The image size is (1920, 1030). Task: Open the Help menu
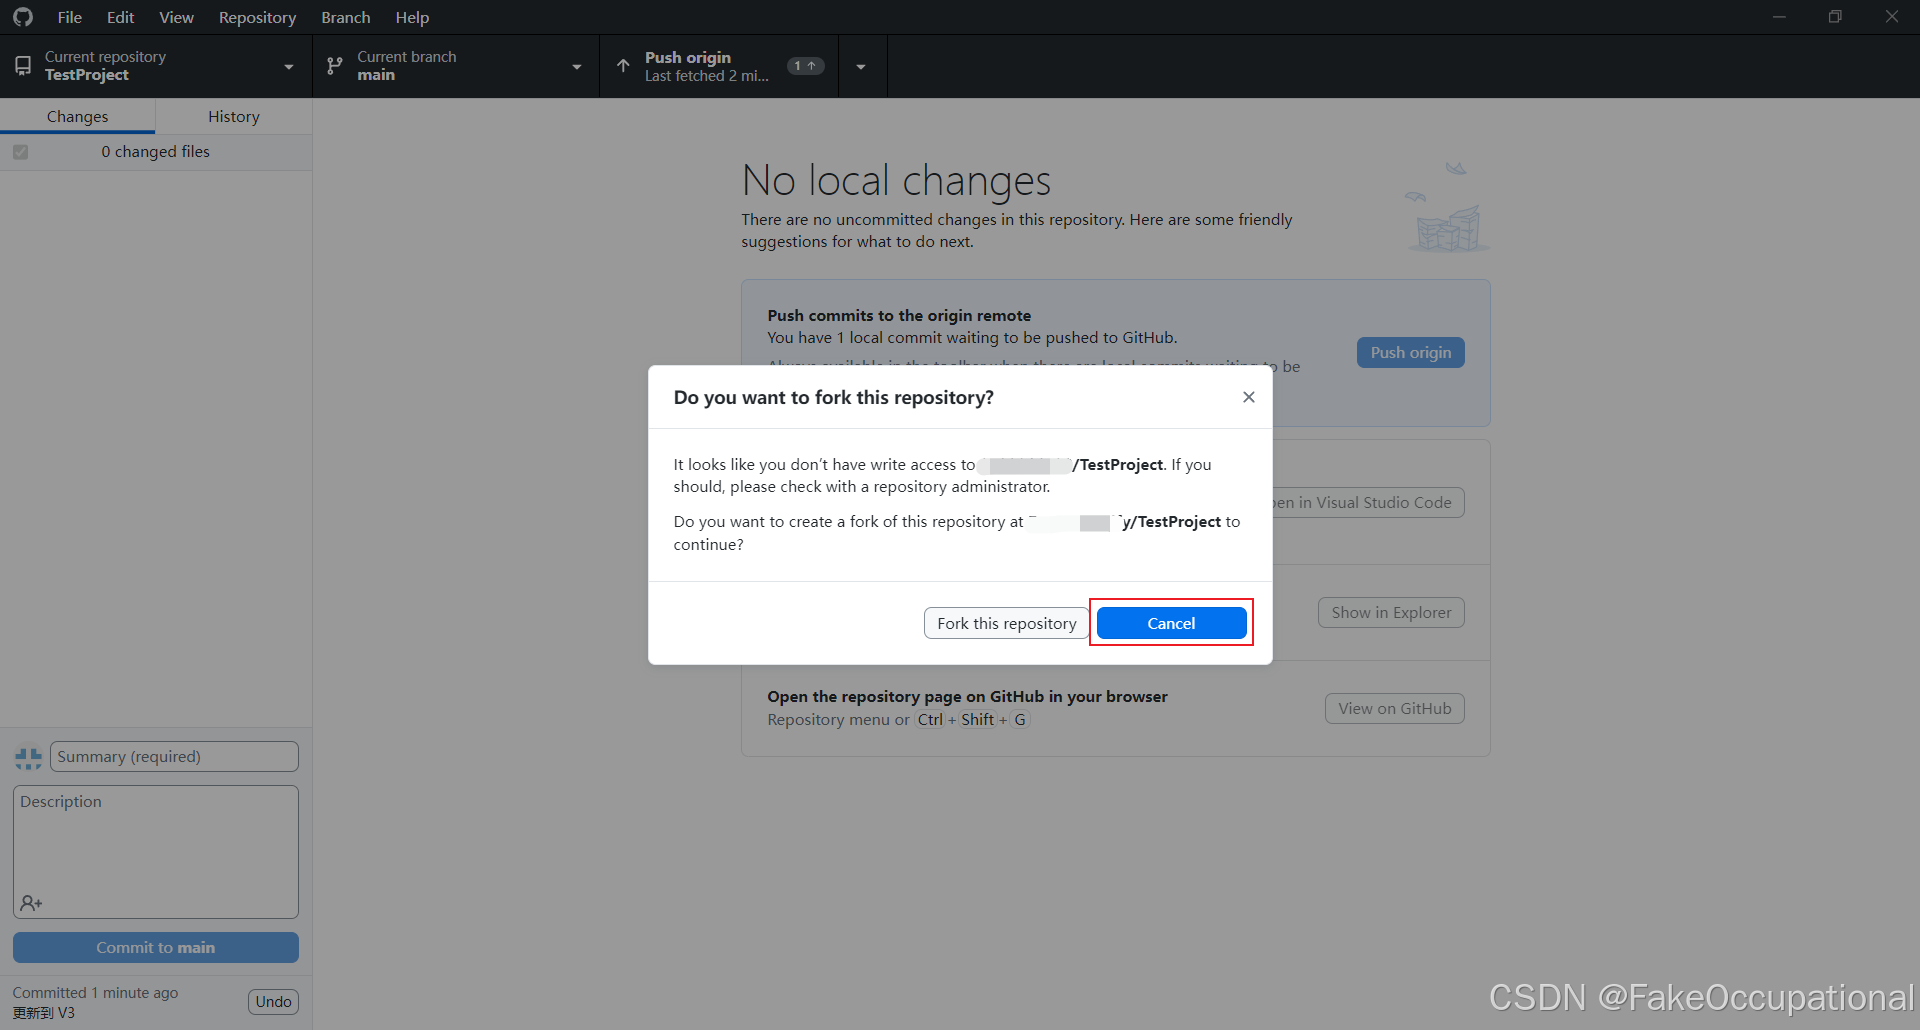coord(412,17)
